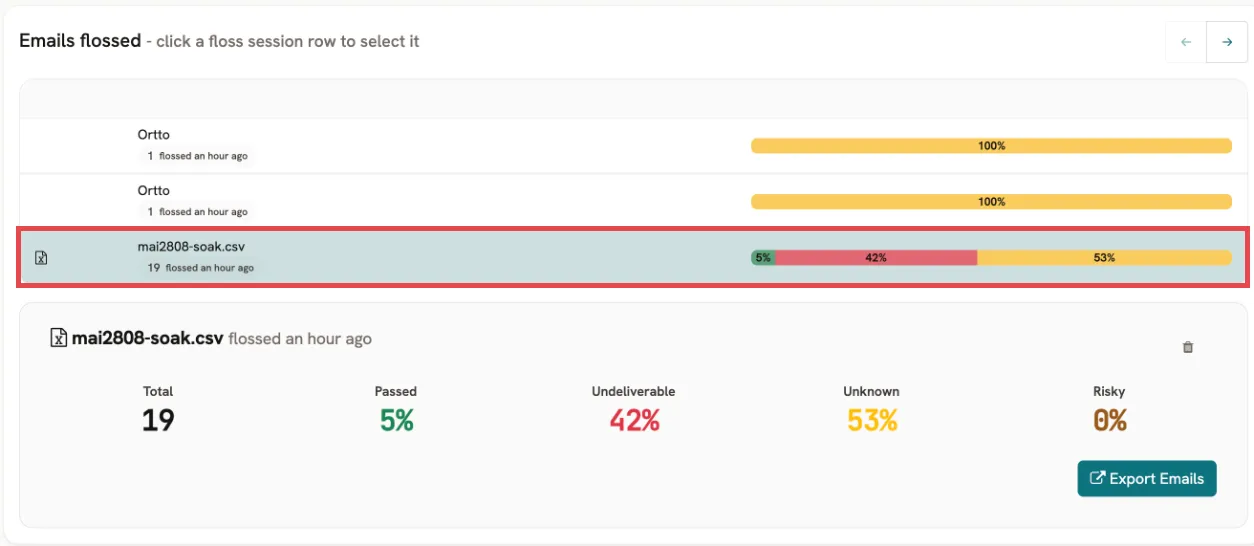The height and width of the screenshot is (546, 1254).
Task: Click the red 42% undeliverable bar segment
Action: click(x=876, y=258)
